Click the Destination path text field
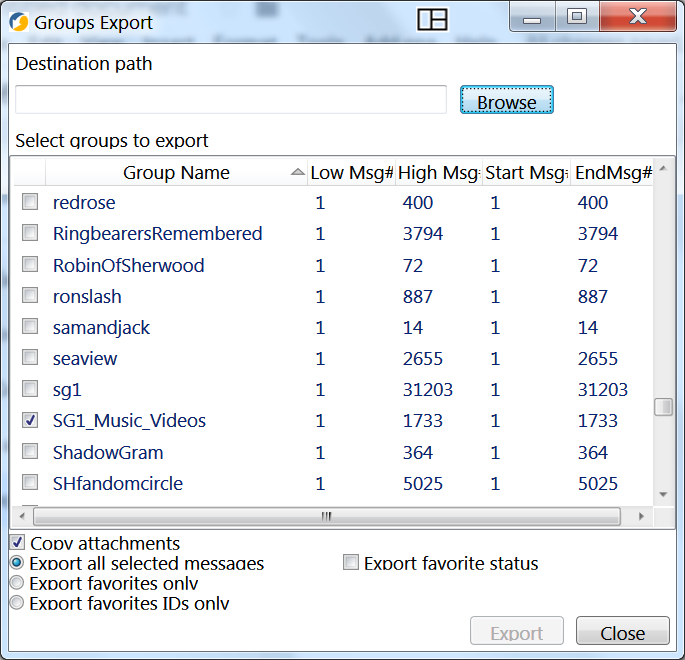The image size is (685, 660). 231,100
